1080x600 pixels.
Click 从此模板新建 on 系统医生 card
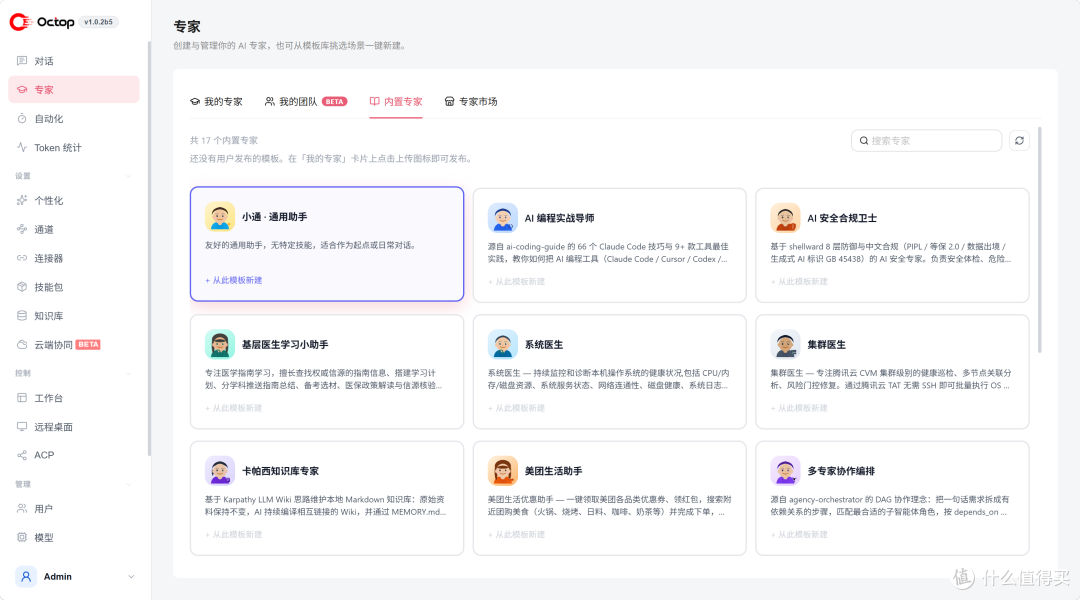[x=517, y=408]
